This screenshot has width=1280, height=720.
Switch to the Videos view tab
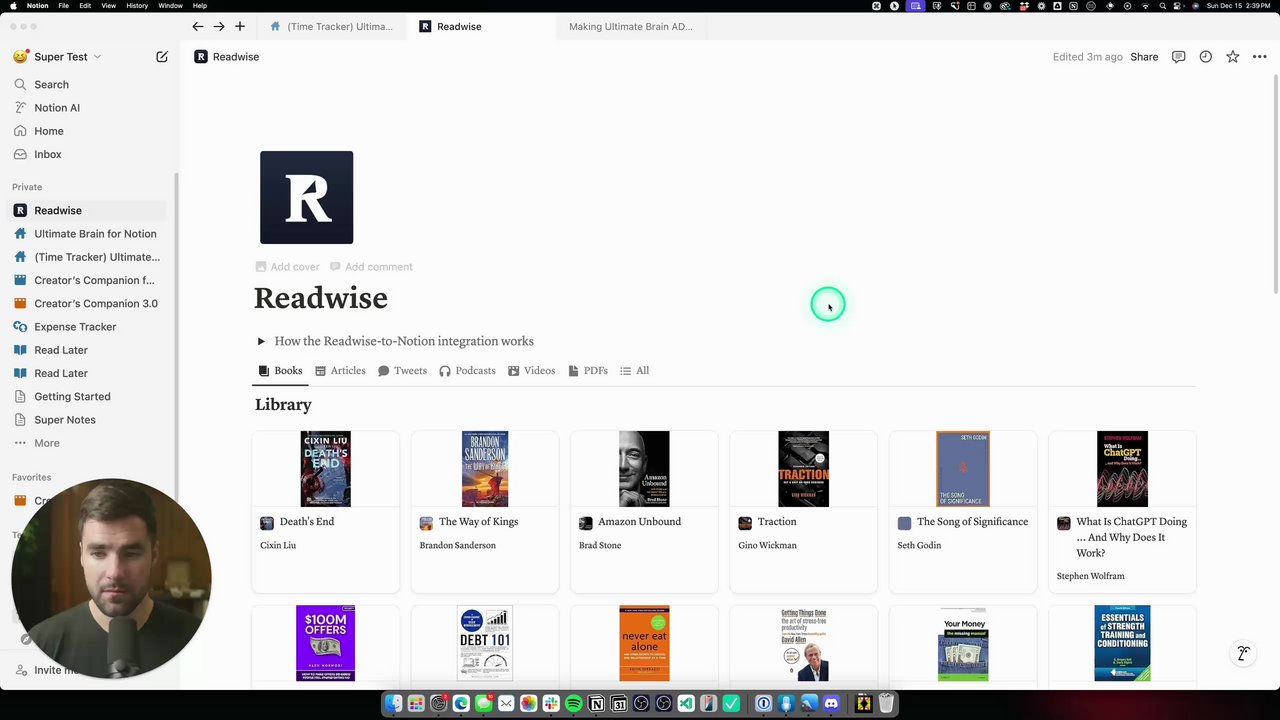click(x=531, y=371)
